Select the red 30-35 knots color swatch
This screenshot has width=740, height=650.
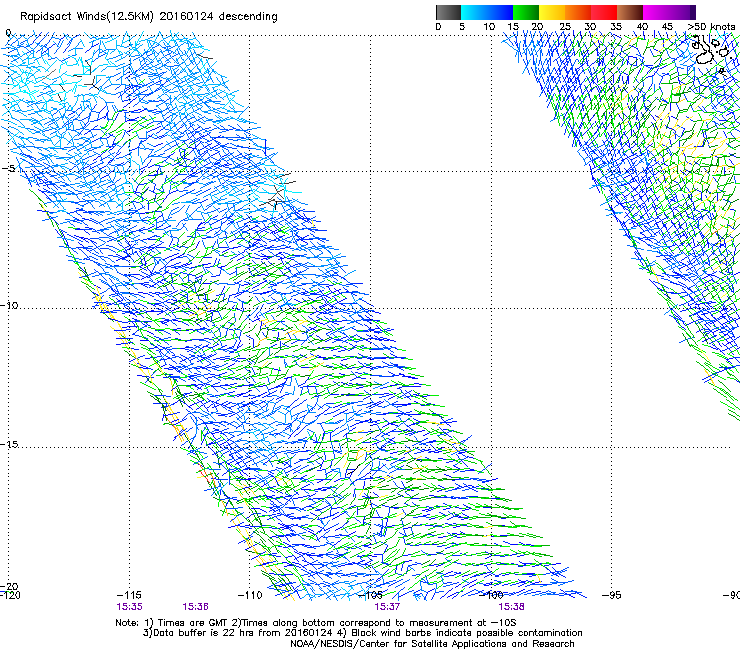(604, 12)
